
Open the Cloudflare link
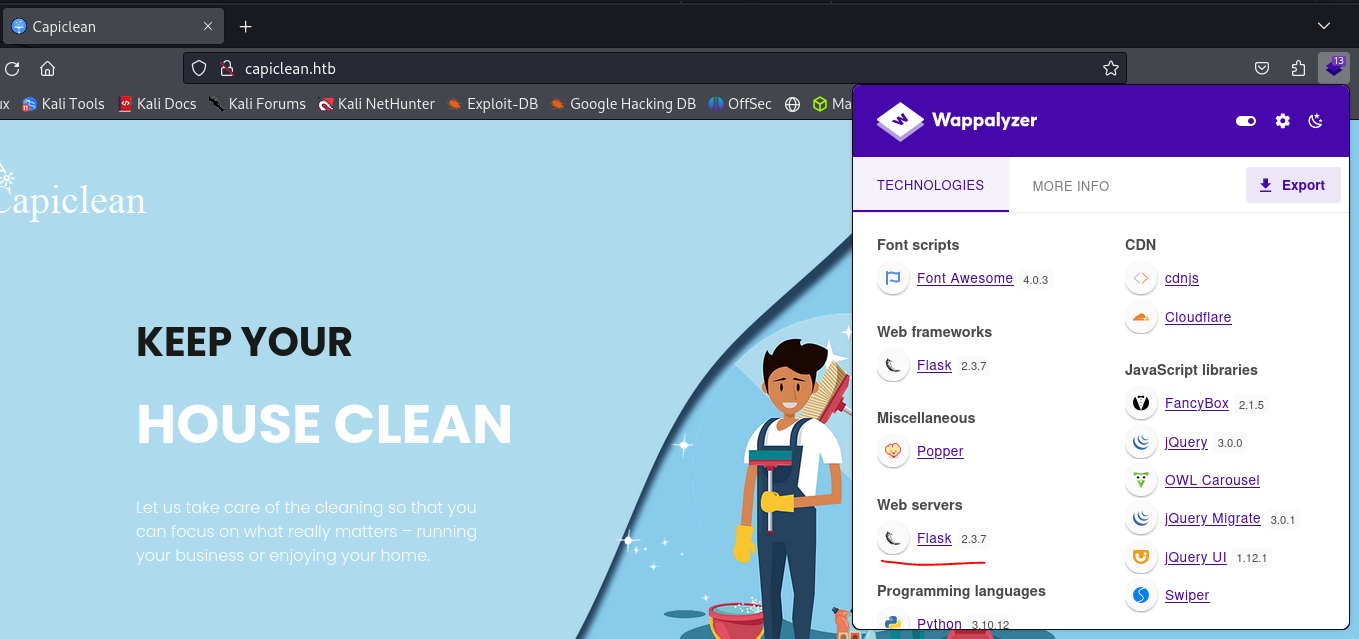pos(1198,317)
